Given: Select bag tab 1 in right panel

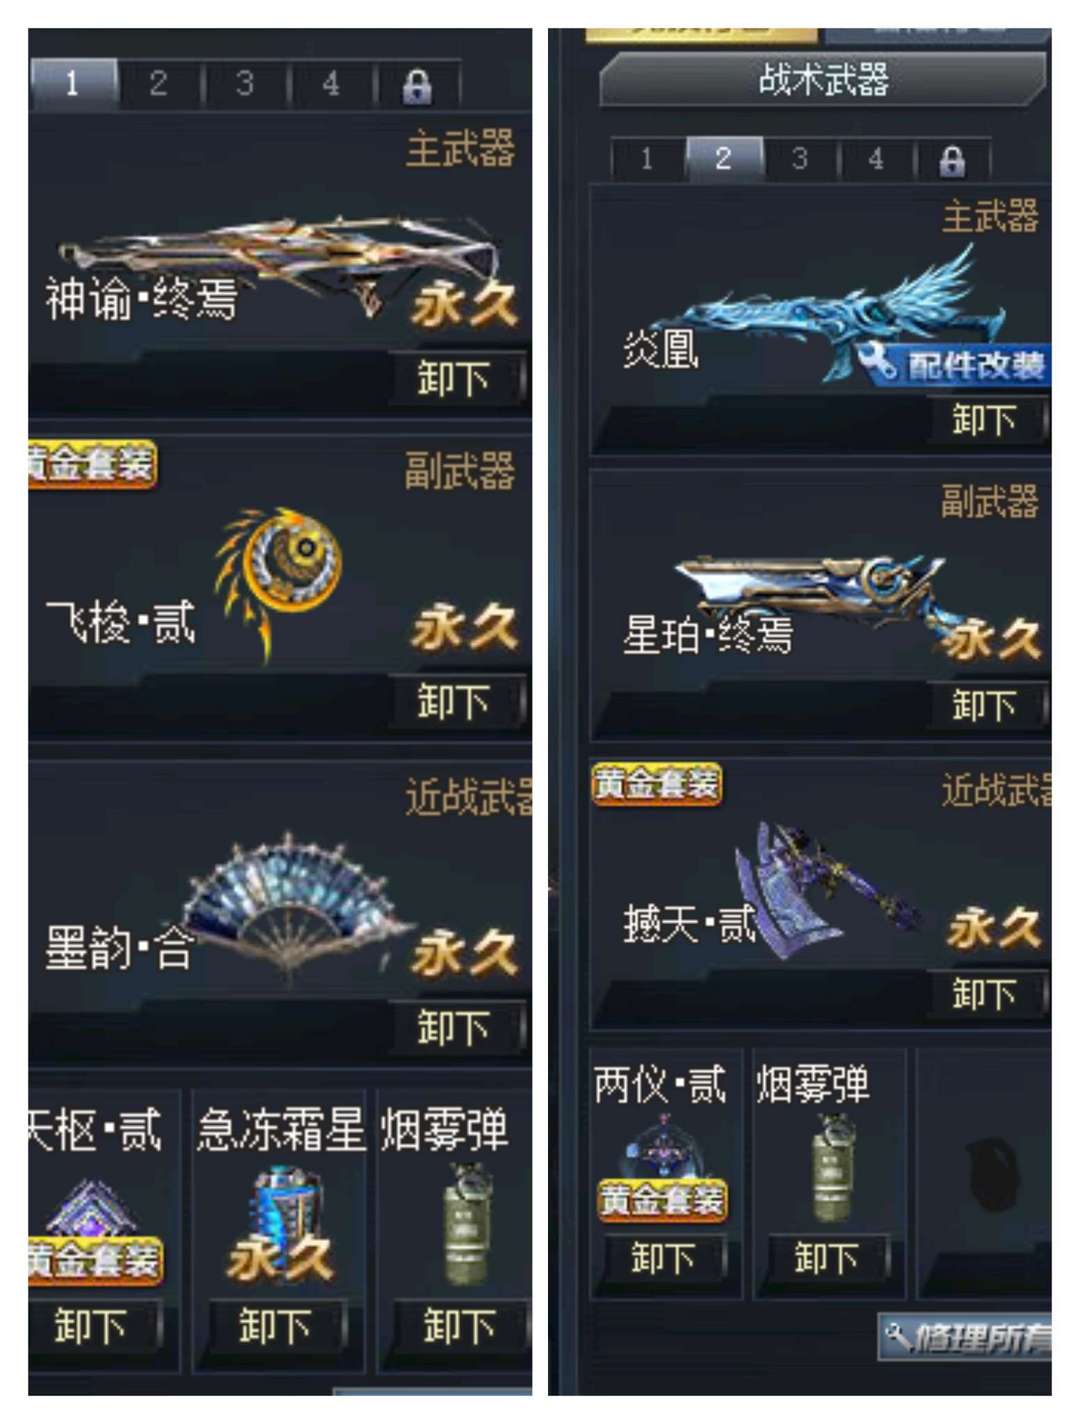Looking at the screenshot, I should tap(647, 159).
